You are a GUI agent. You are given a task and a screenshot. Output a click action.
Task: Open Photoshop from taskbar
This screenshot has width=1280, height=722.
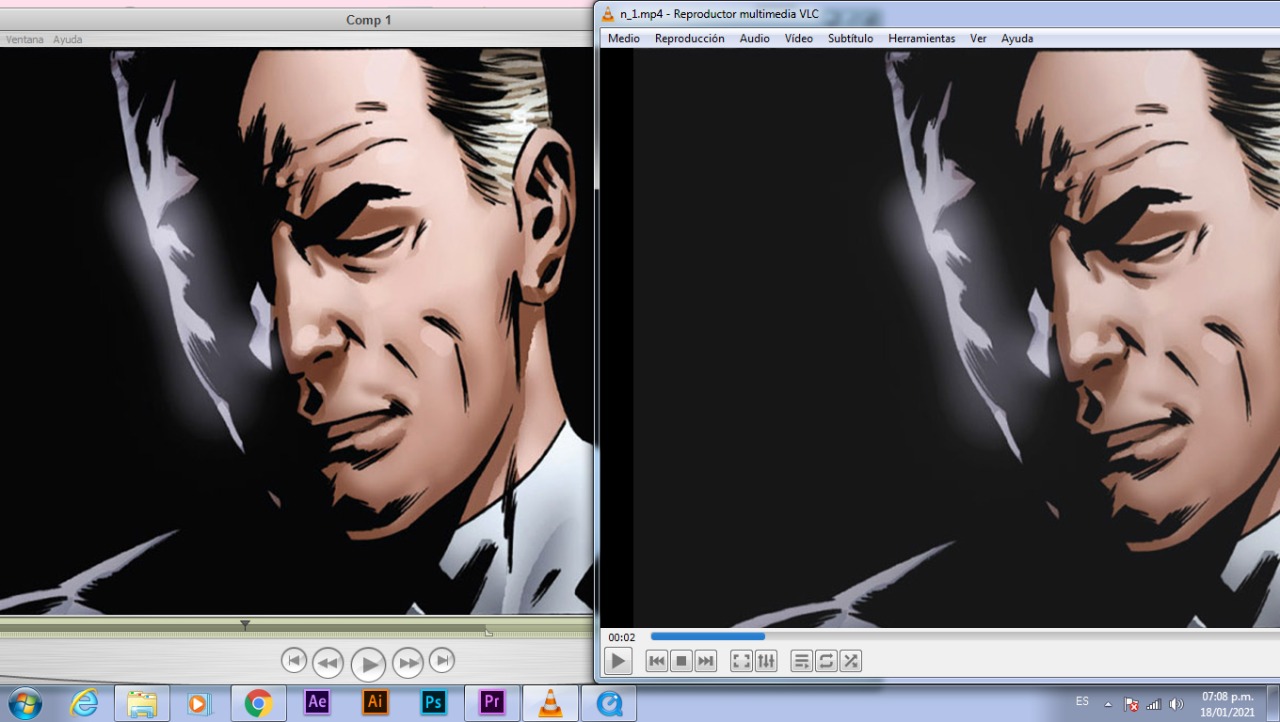pos(433,702)
